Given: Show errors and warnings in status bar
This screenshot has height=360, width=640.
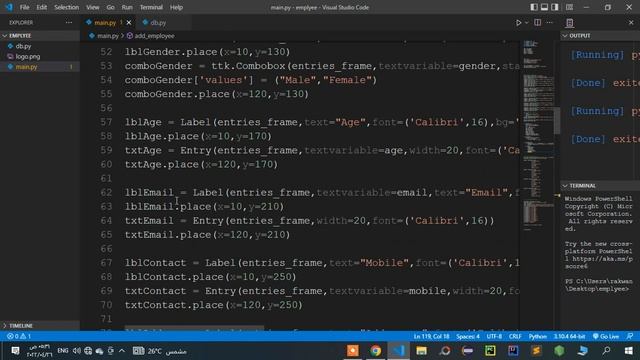Looking at the screenshot, I should [x=19, y=336].
